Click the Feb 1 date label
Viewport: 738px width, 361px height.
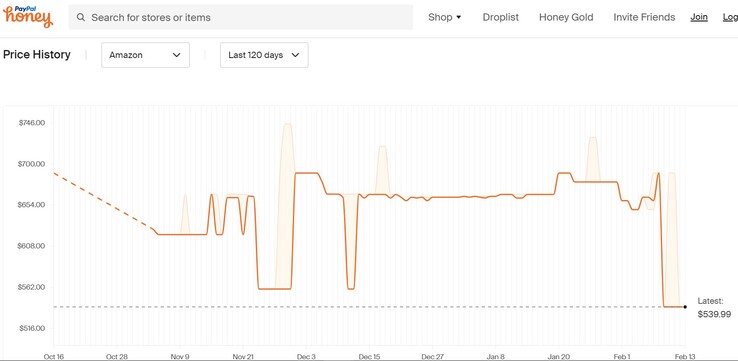(x=622, y=357)
